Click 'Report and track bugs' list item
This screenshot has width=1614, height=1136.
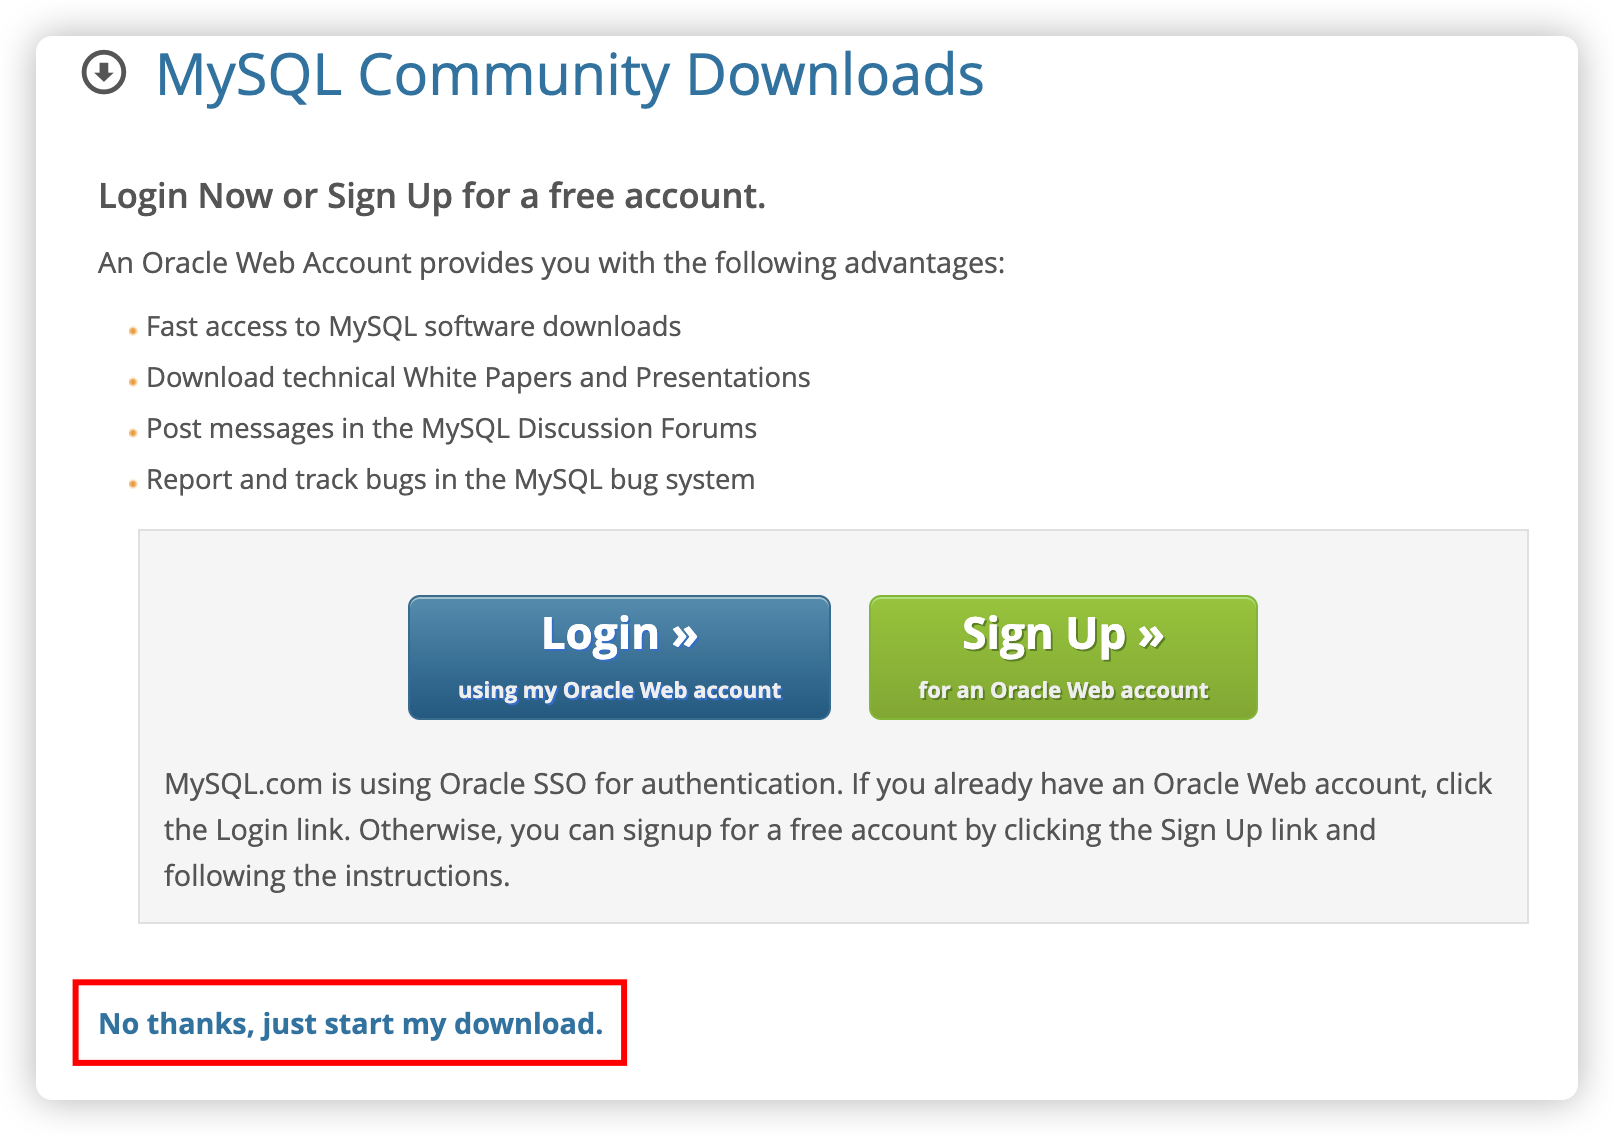pyautogui.click(x=450, y=480)
